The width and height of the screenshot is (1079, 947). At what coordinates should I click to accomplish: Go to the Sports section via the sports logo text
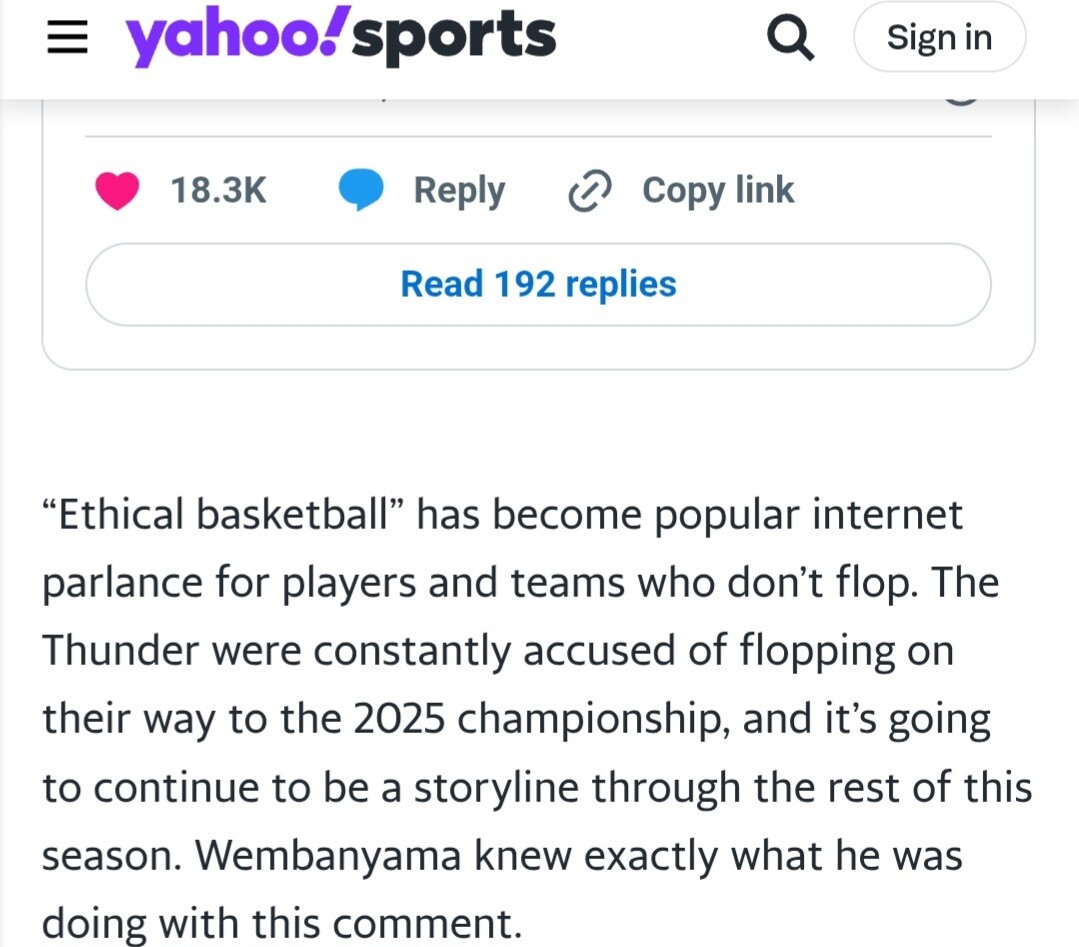click(x=456, y=37)
